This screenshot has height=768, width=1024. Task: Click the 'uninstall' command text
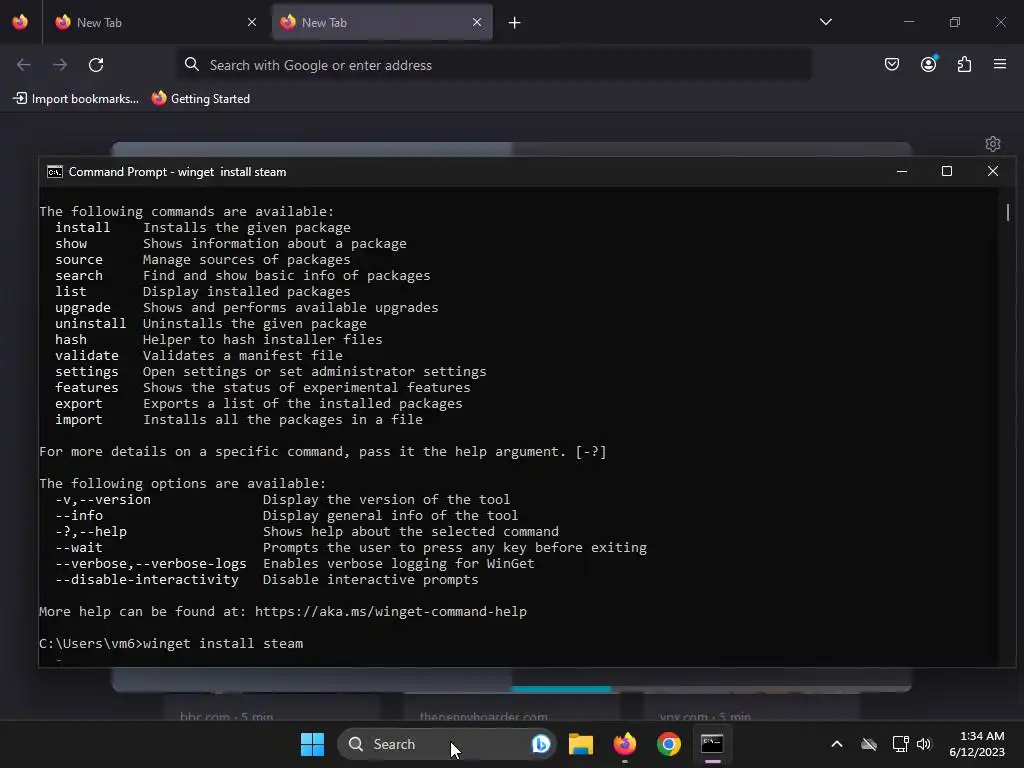tap(90, 323)
